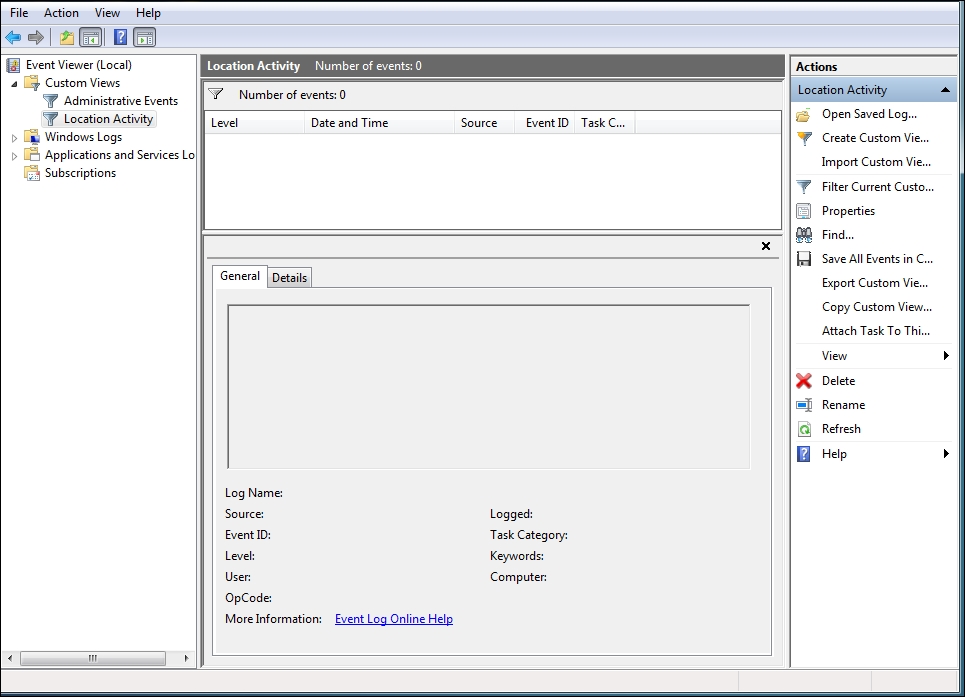Click the navigate back arrow
This screenshot has height=697, width=965.
[x=12, y=37]
